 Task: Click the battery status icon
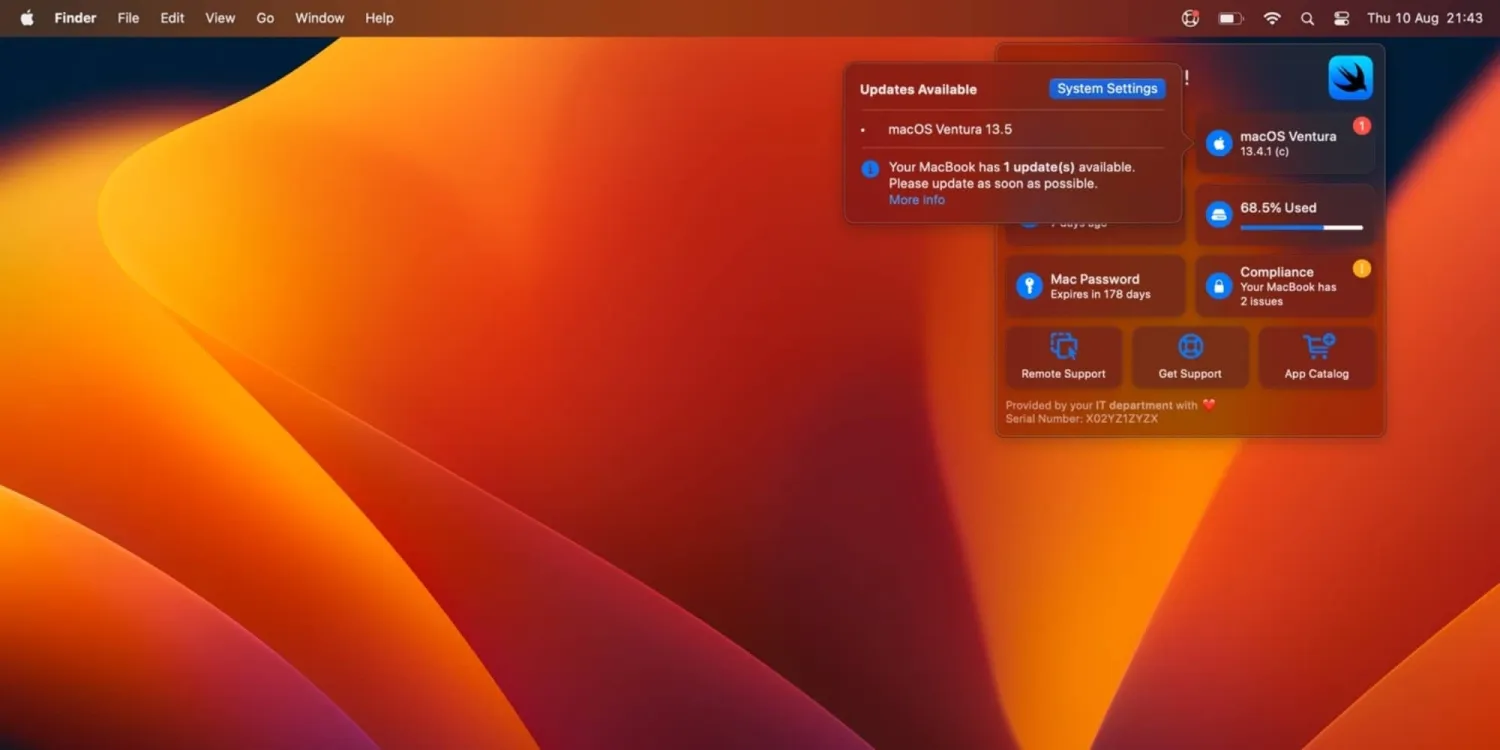(1230, 18)
